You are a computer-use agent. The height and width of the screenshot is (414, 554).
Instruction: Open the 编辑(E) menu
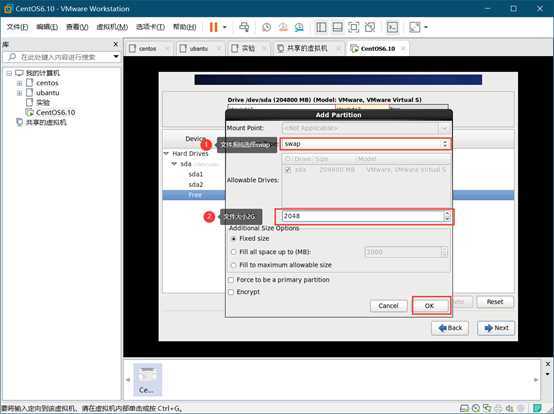pos(47,27)
